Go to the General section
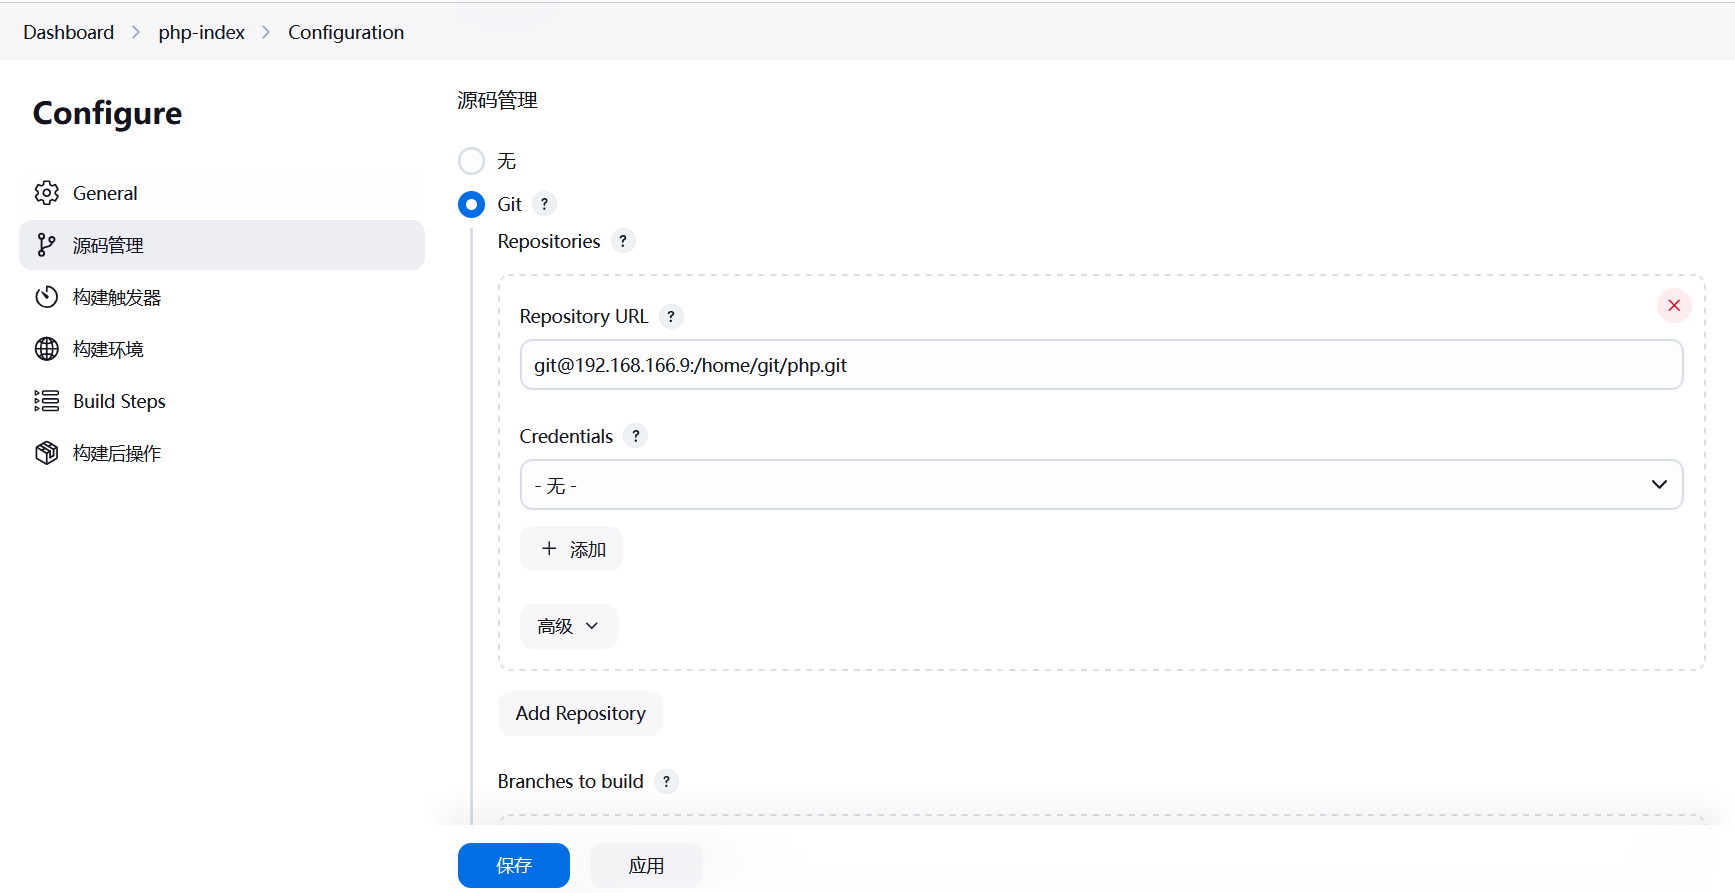The image size is (1735, 893). pyautogui.click(x=222, y=193)
